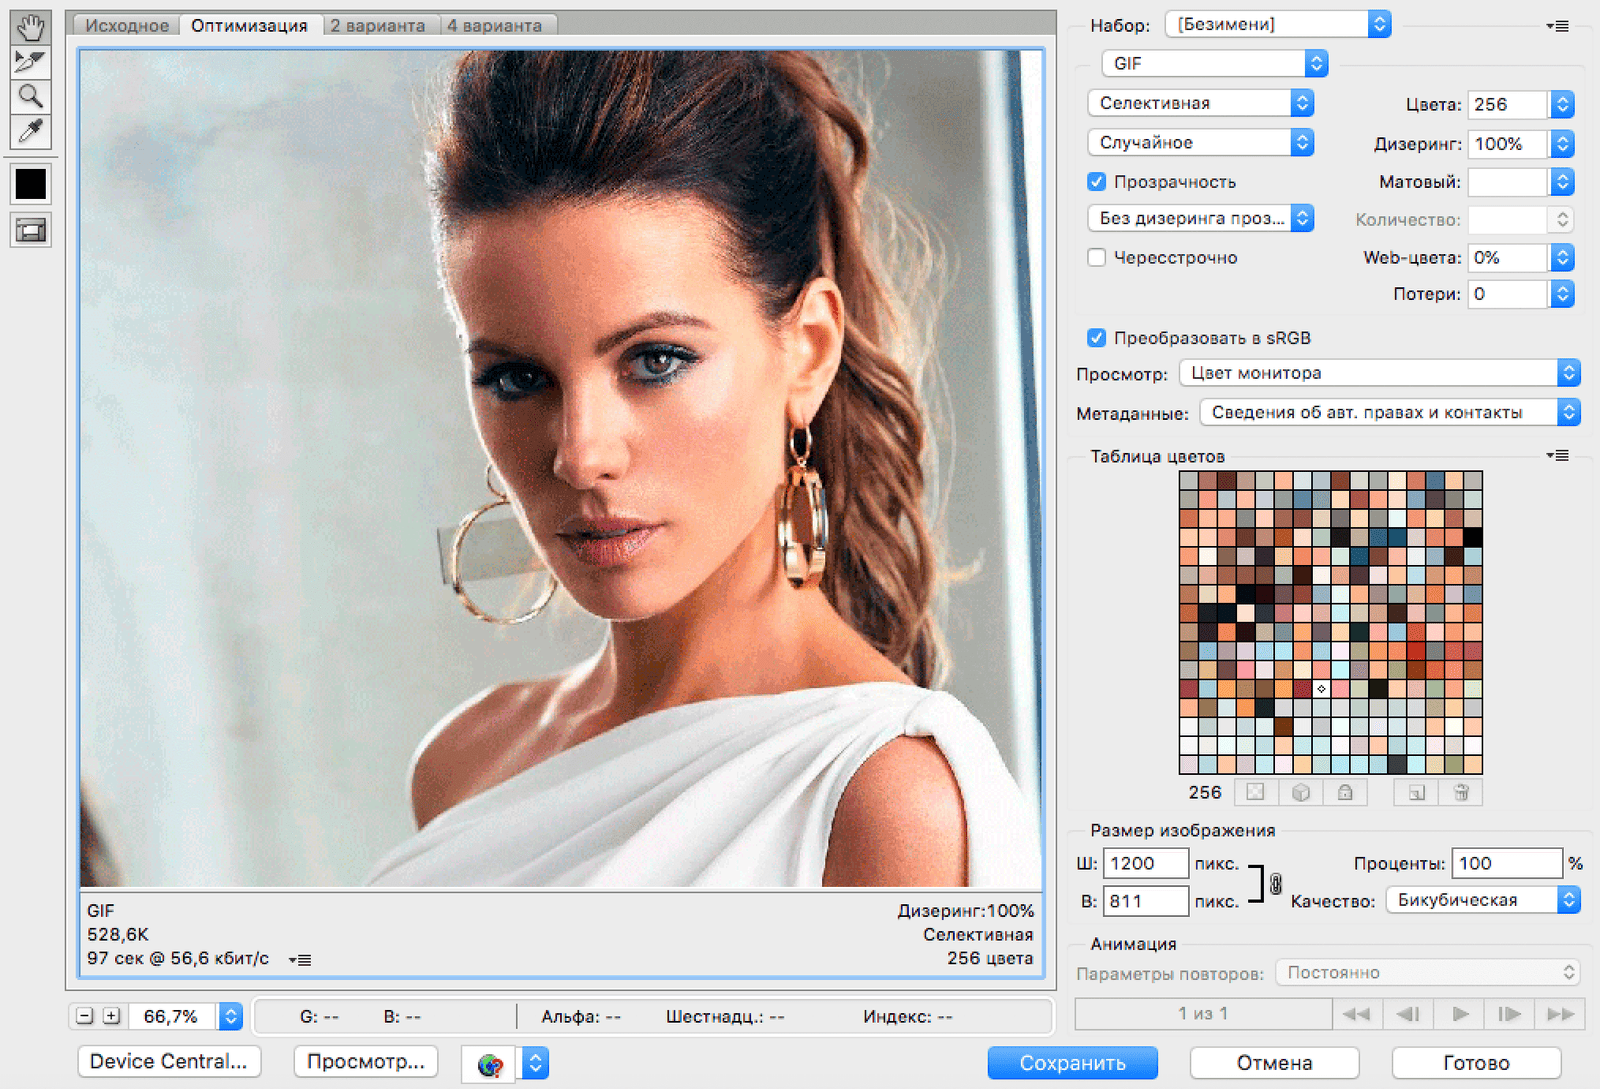Open the GIF format dropdown
1600x1089 pixels.
point(1214,63)
